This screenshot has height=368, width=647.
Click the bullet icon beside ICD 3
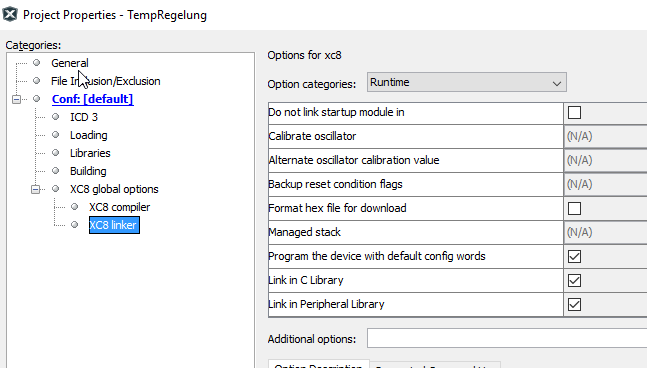coord(56,117)
